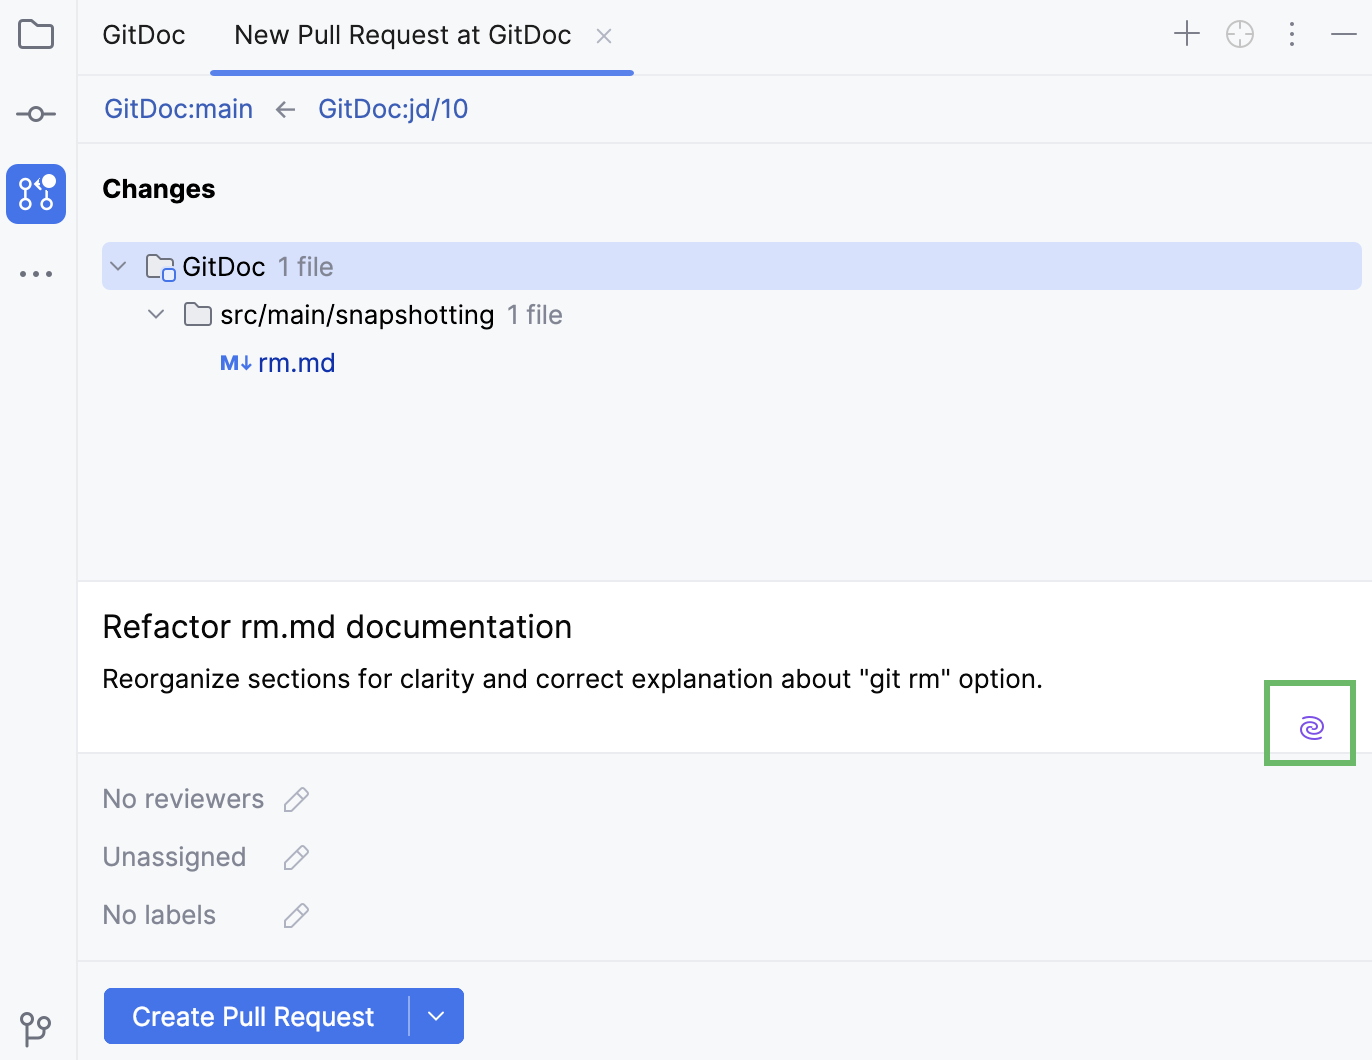The height and width of the screenshot is (1060, 1372).
Task: Change the base branch GitDoc:main
Action: [x=179, y=109]
